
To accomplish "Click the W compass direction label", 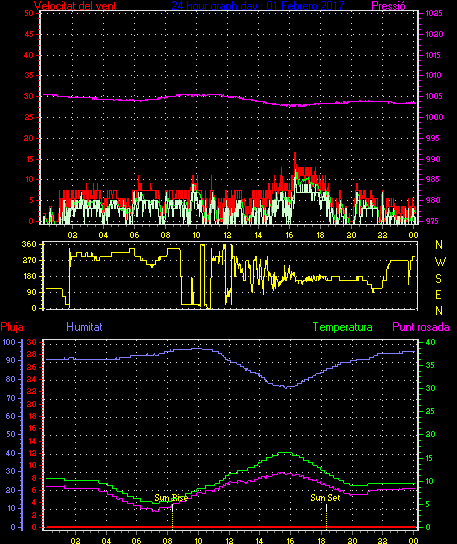I will coord(440,262).
